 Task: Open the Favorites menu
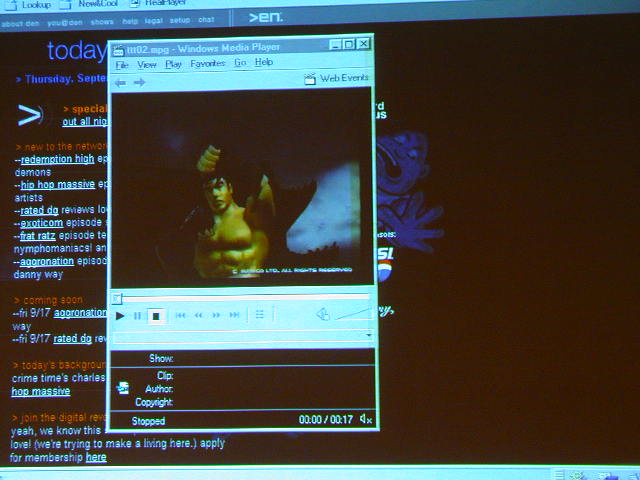pos(207,63)
